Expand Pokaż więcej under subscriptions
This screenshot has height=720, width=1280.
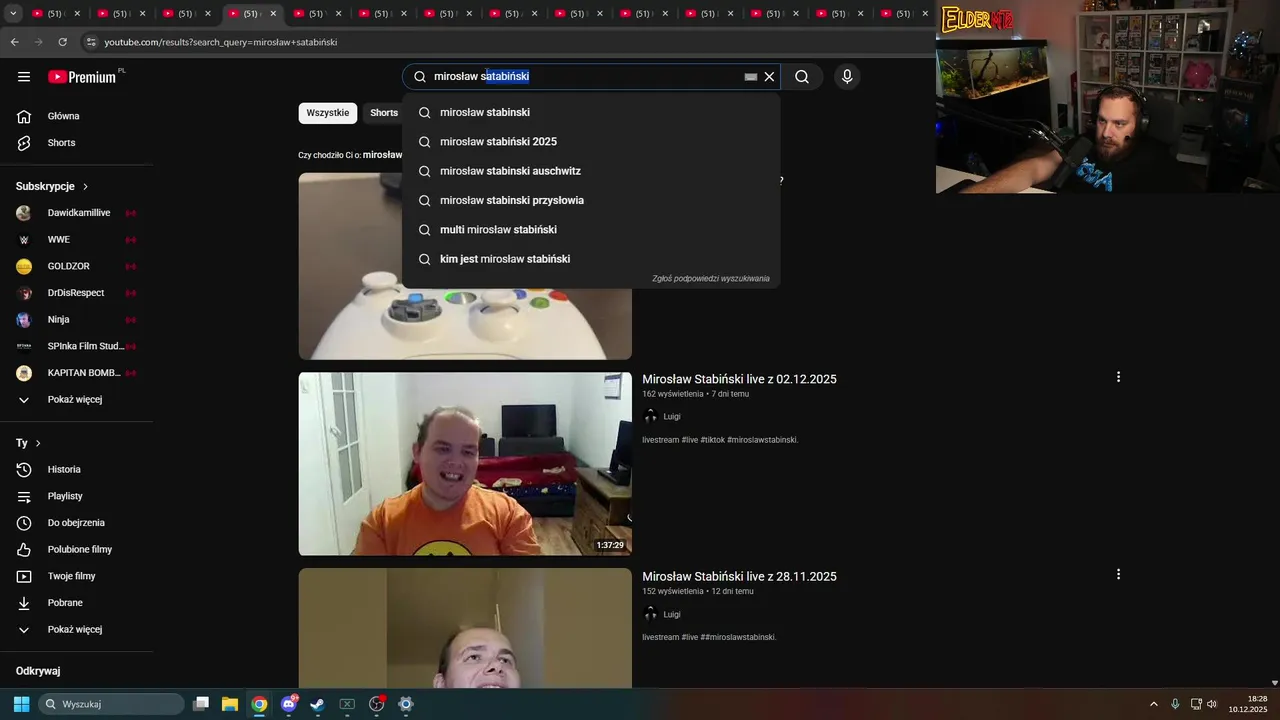pyautogui.click(x=77, y=400)
